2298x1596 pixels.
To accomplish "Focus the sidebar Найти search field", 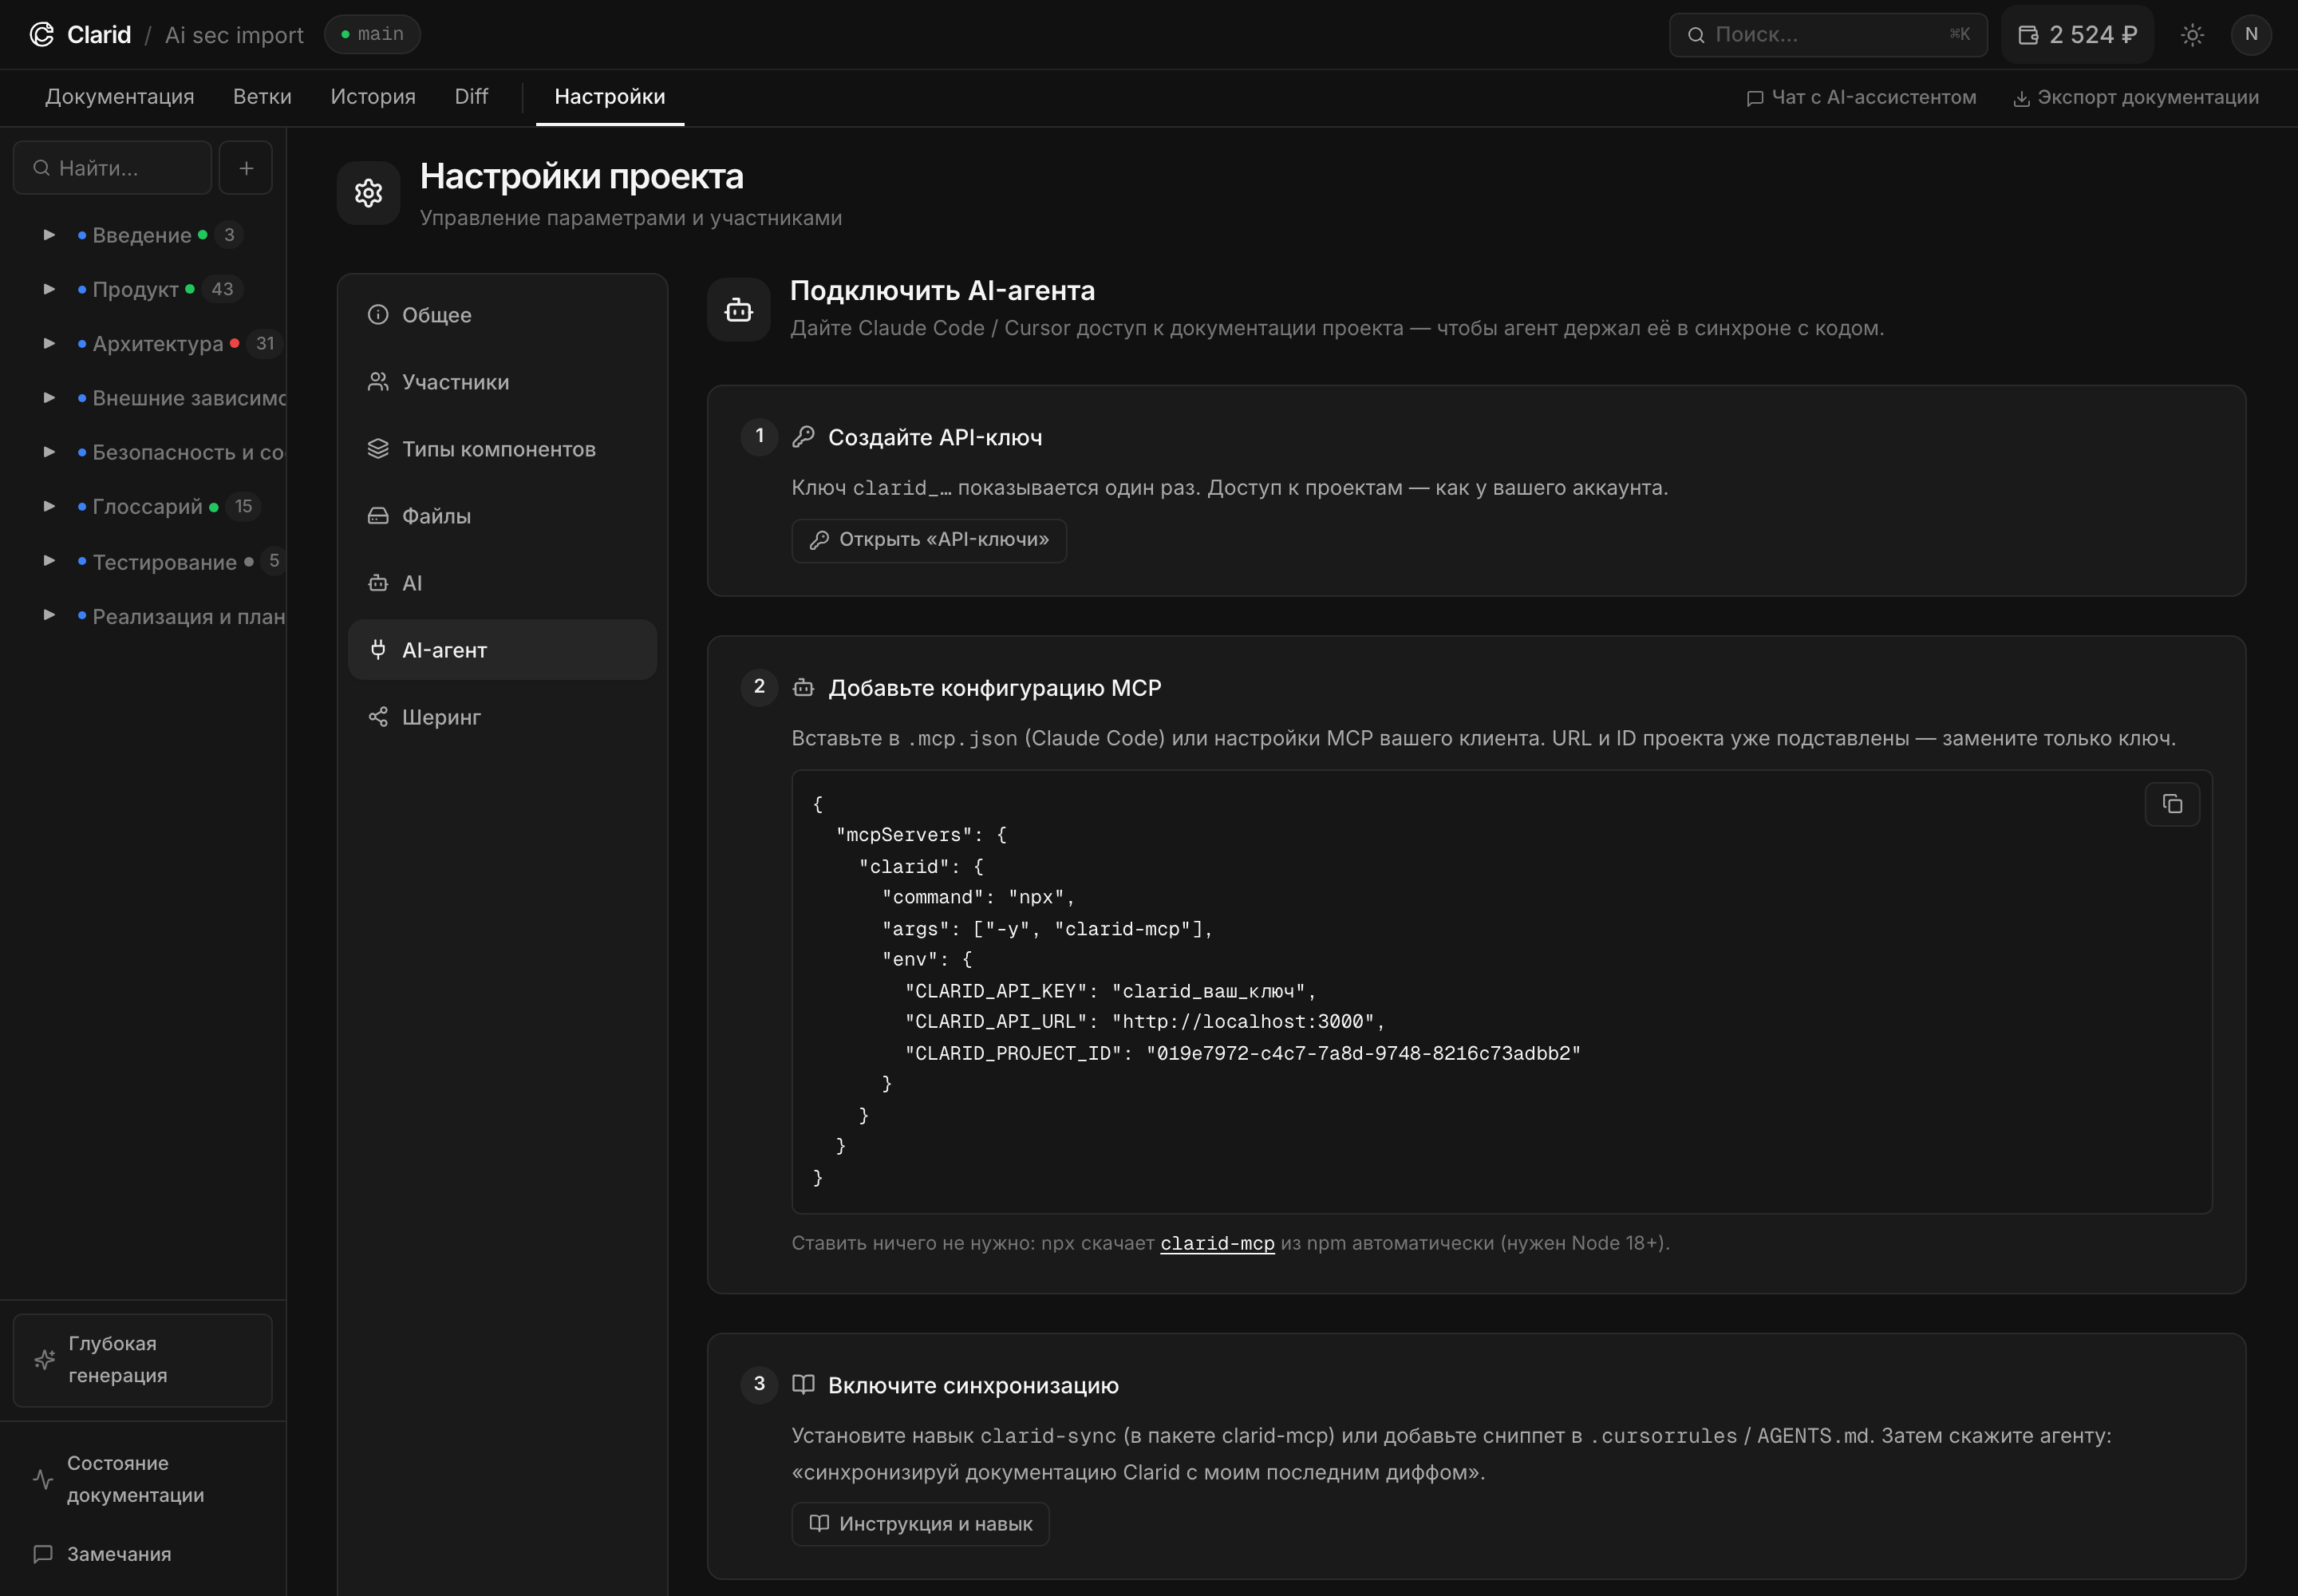I will point(112,168).
